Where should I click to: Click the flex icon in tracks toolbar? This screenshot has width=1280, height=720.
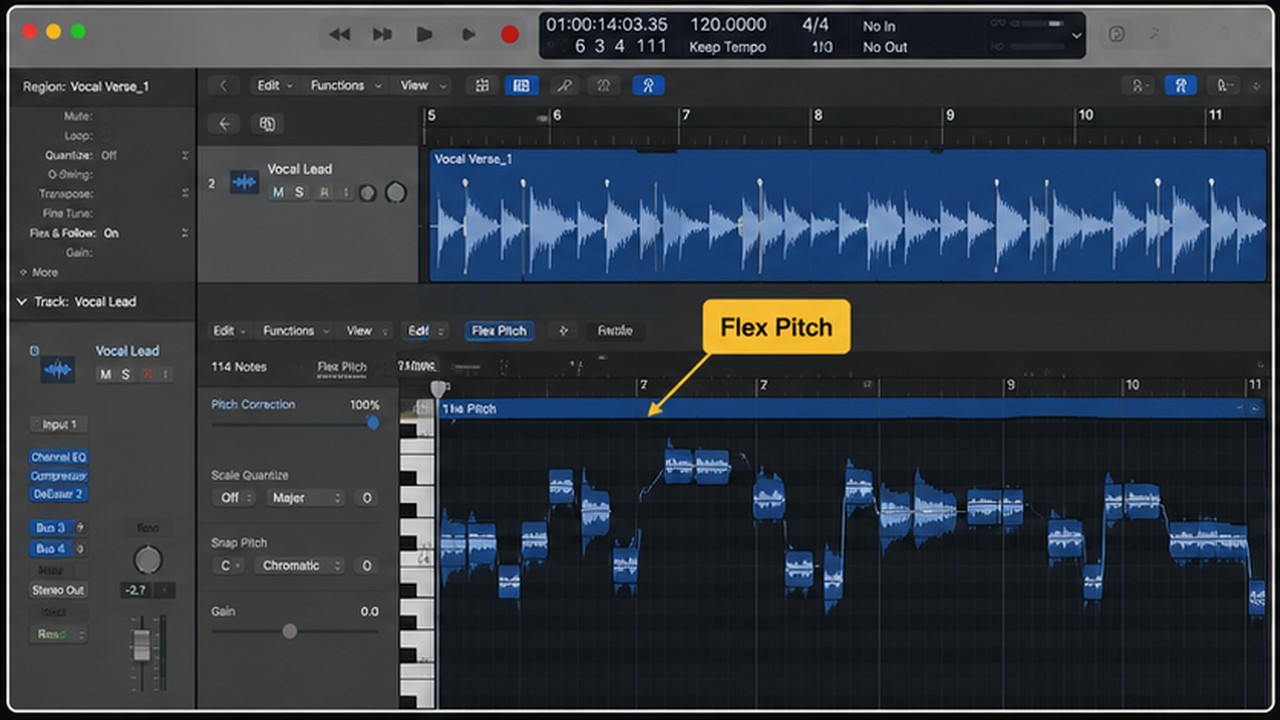point(603,86)
